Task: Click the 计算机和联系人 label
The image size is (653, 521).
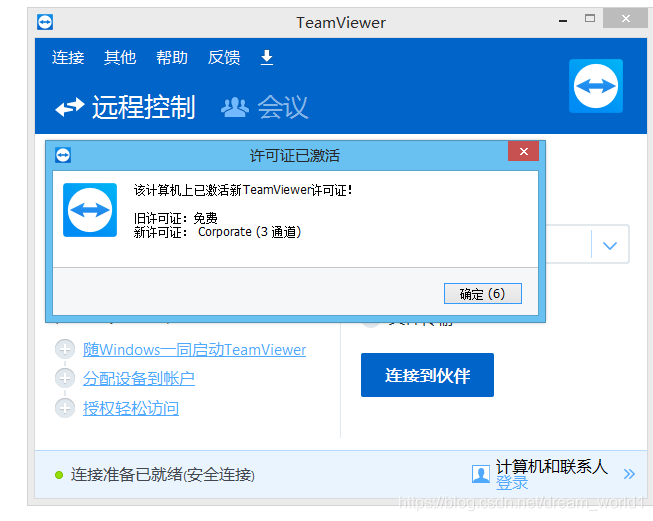Action: [551, 466]
